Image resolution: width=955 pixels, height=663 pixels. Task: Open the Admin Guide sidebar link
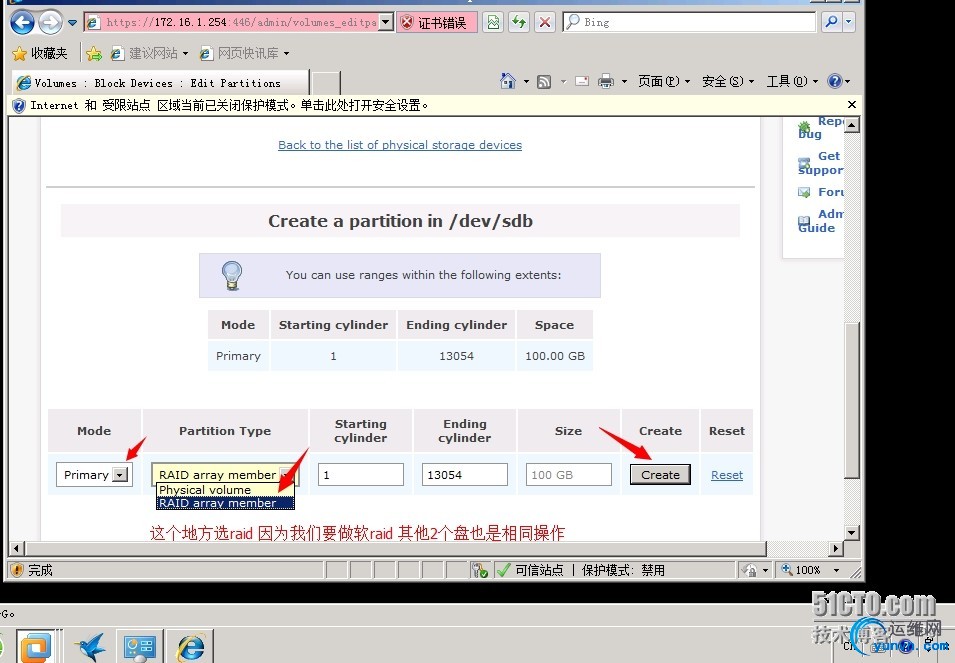tap(820, 220)
